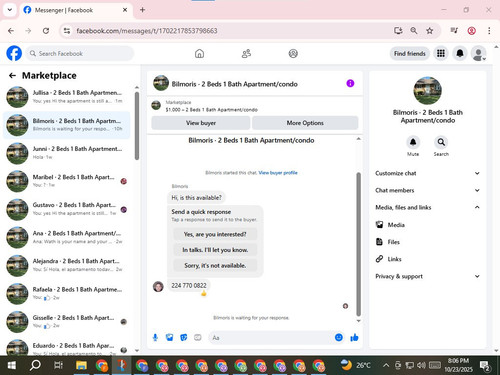Open a new browser tab

tap(142, 10)
